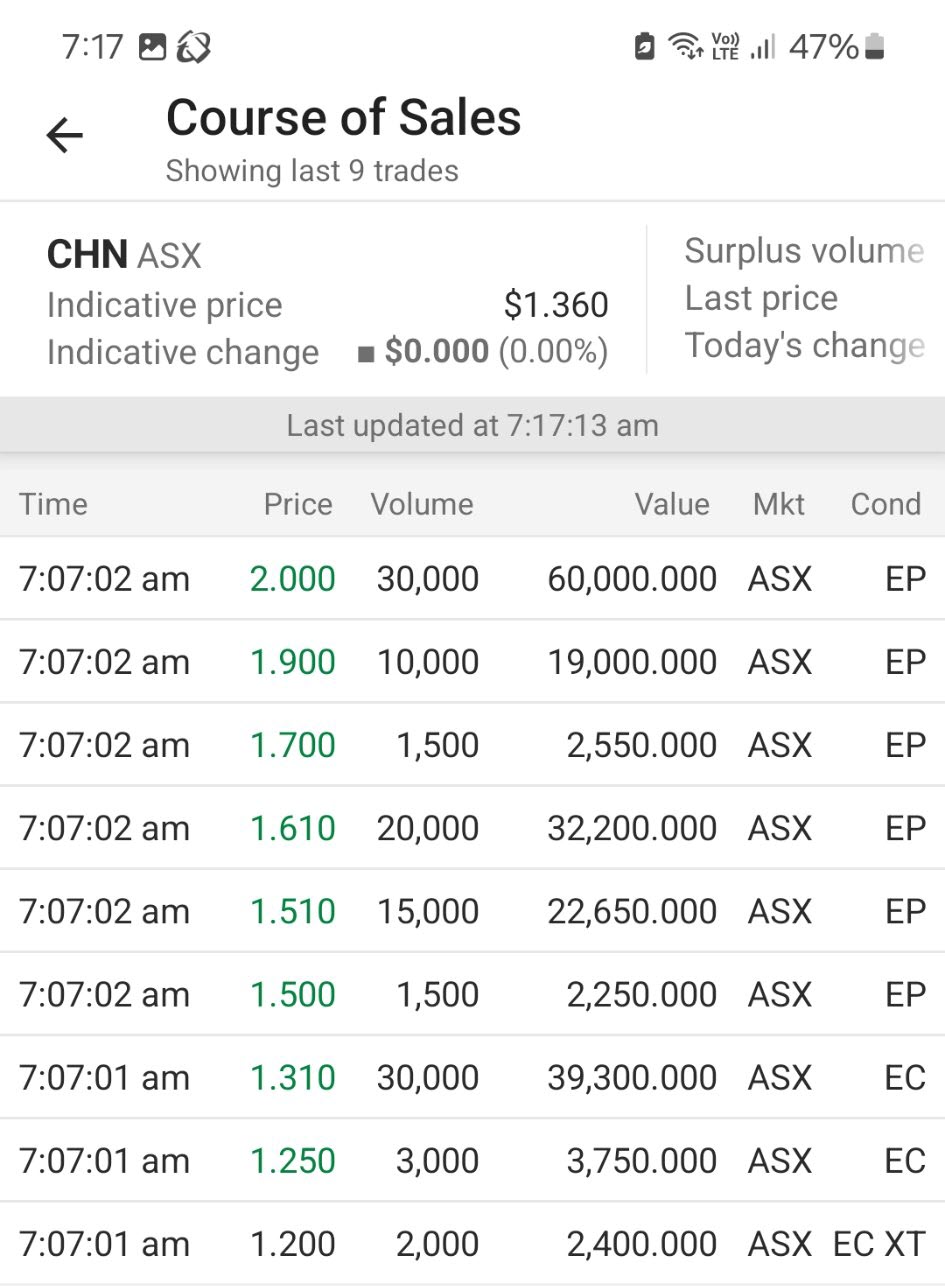The image size is (945, 1286).
Task: Tap the CHN ASX stock code
Action: tap(124, 255)
